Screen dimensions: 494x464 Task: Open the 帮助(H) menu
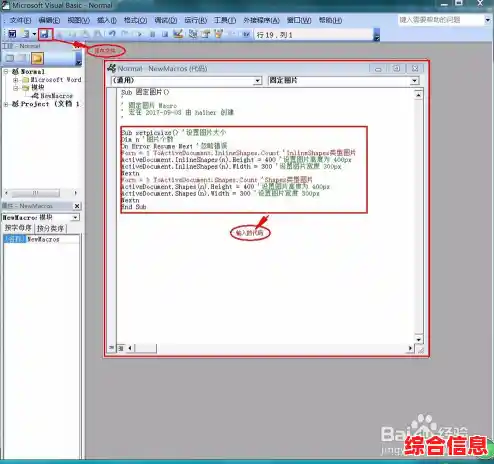click(x=330, y=20)
